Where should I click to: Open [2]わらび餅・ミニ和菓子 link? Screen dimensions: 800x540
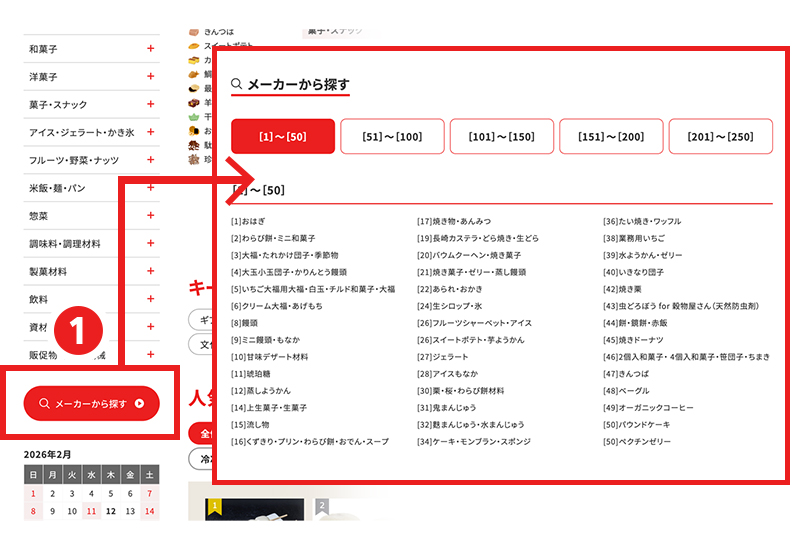coord(273,238)
